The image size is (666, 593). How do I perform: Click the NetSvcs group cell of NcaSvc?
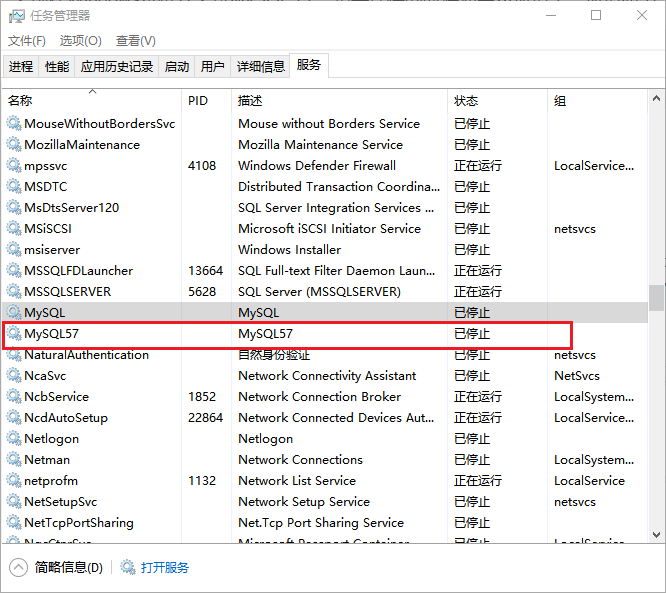577,376
